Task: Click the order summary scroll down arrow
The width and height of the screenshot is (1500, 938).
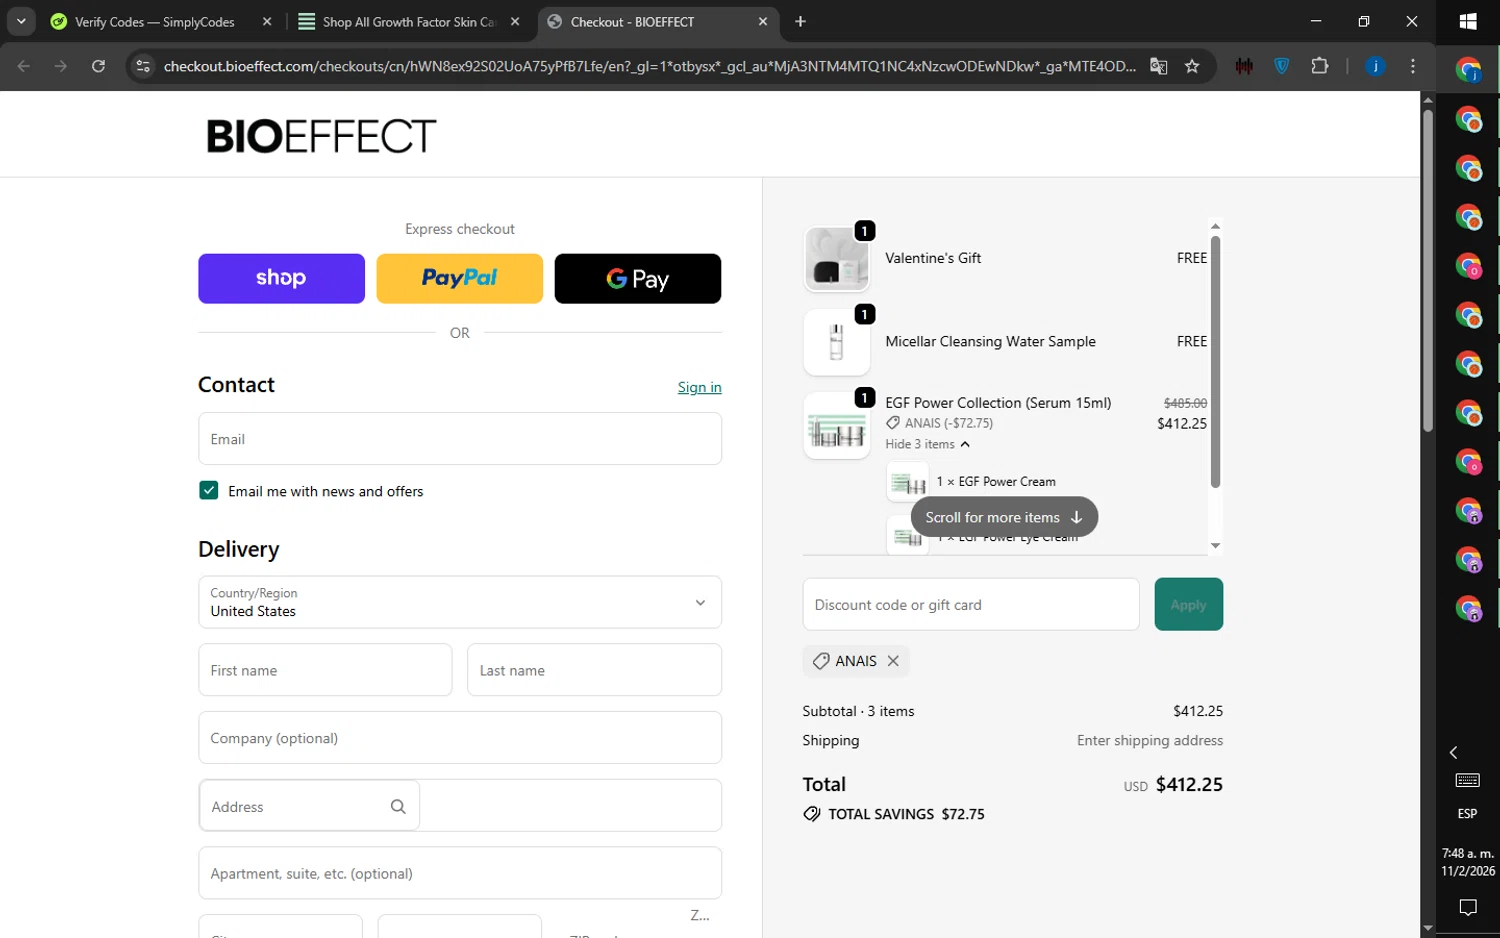Action: coord(1215,546)
